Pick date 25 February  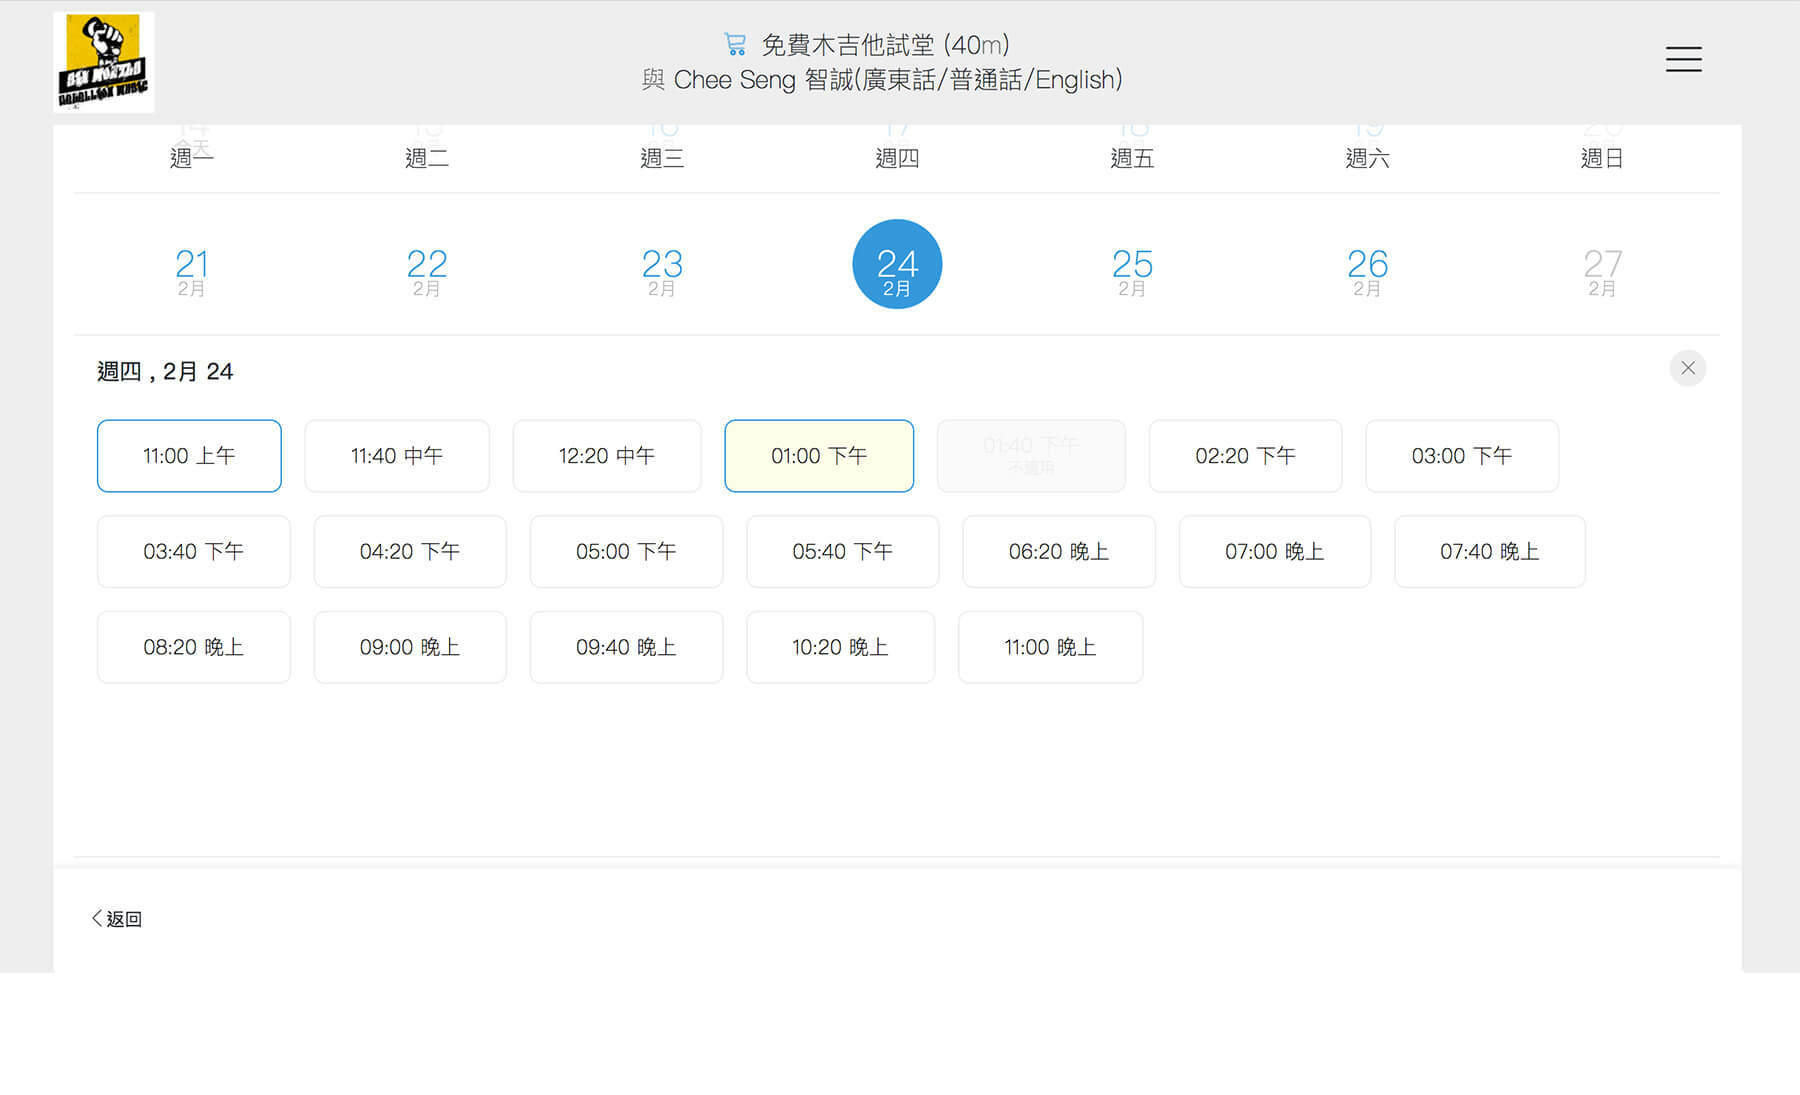pyautogui.click(x=1132, y=270)
